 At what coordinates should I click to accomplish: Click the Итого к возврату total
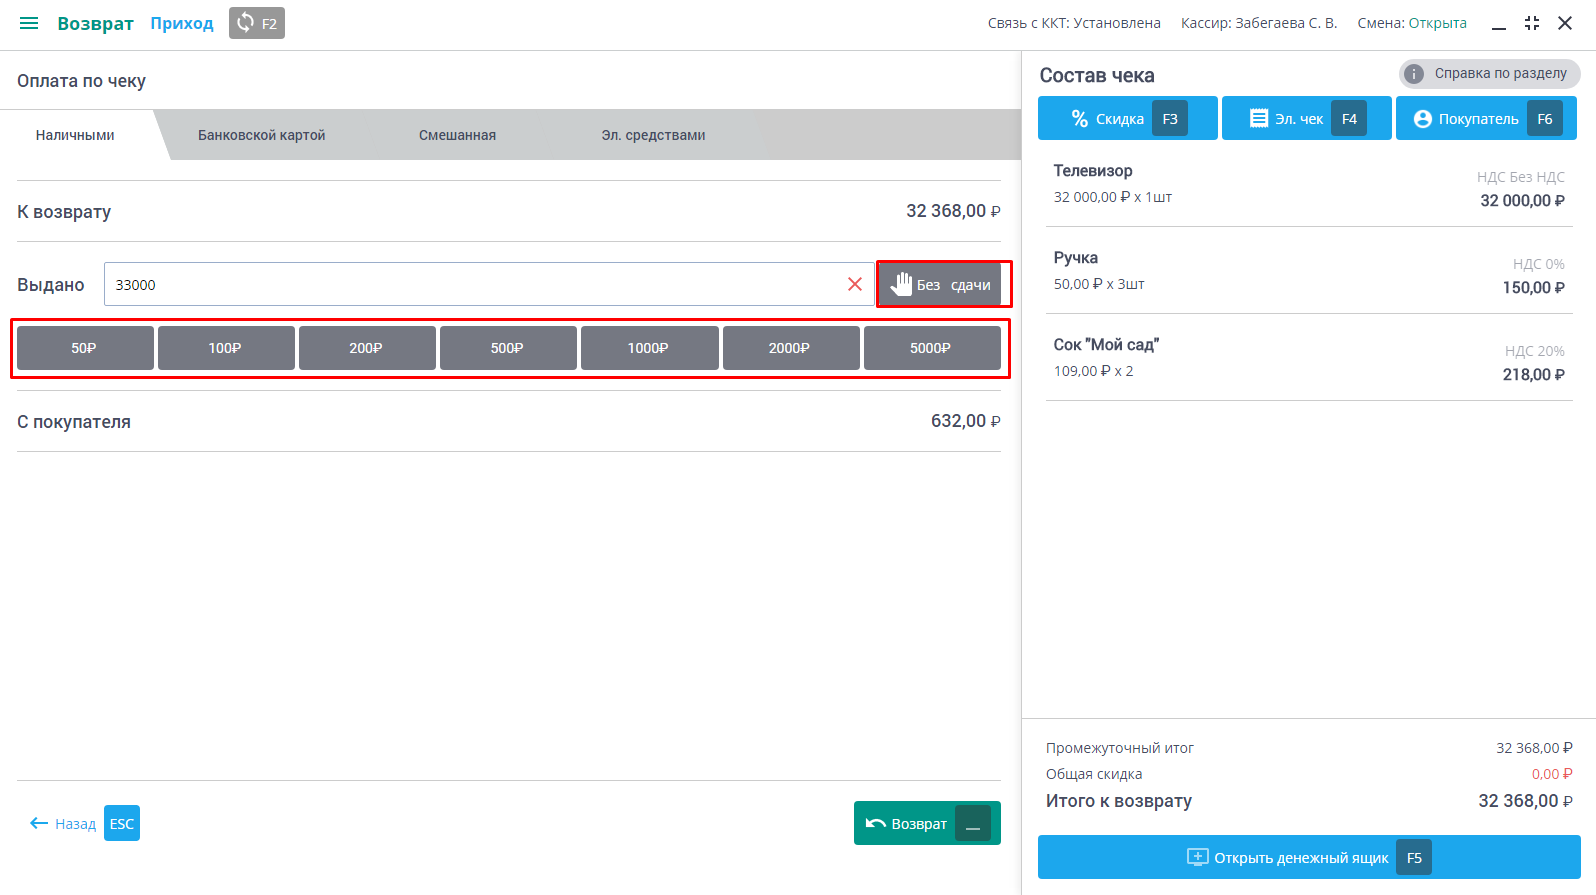pyautogui.click(x=1525, y=801)
